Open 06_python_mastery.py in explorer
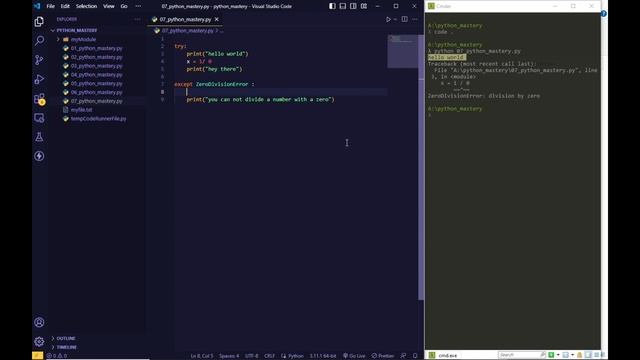 [x=96, y=92]
